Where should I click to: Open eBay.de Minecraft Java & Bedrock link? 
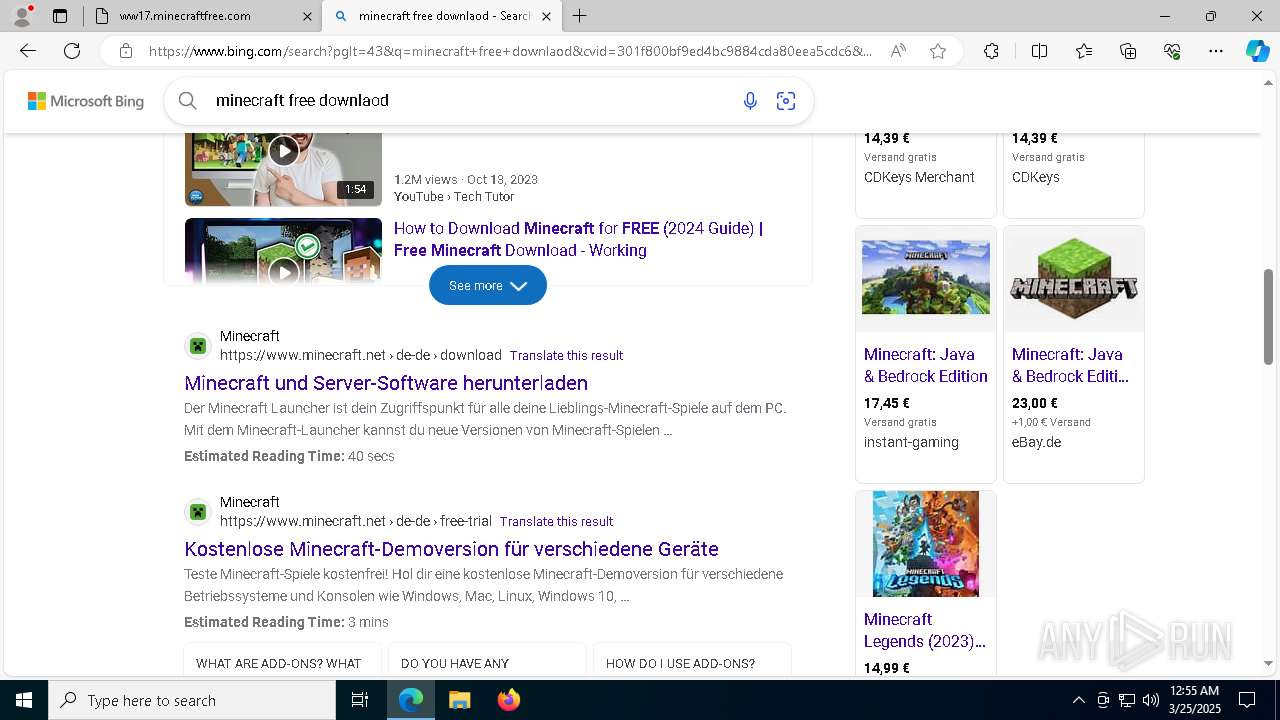pos(1070,365)
